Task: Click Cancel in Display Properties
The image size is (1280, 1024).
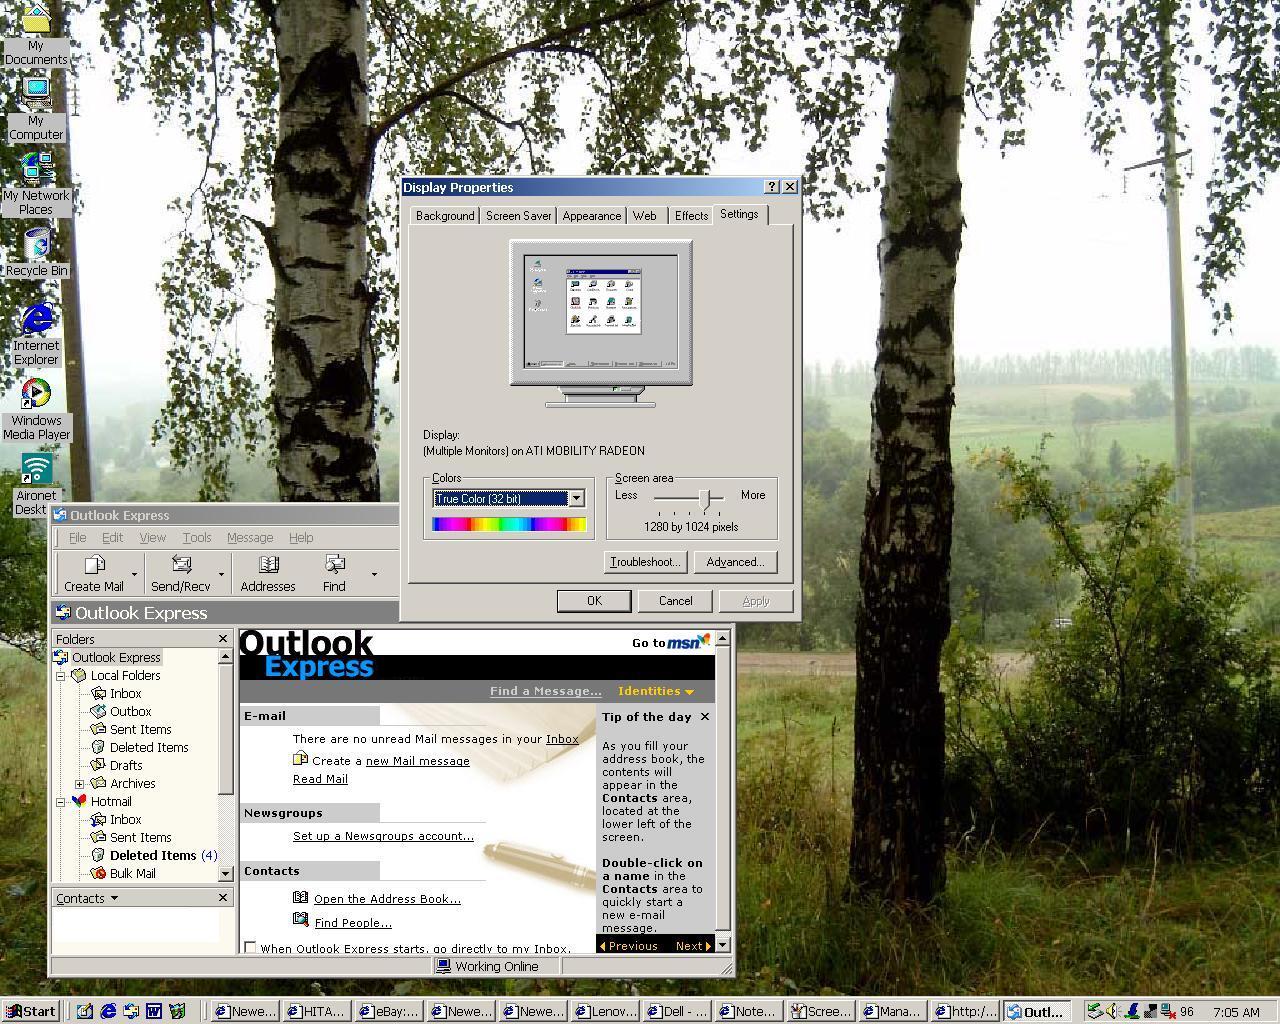Action: [x=675, y=601]
